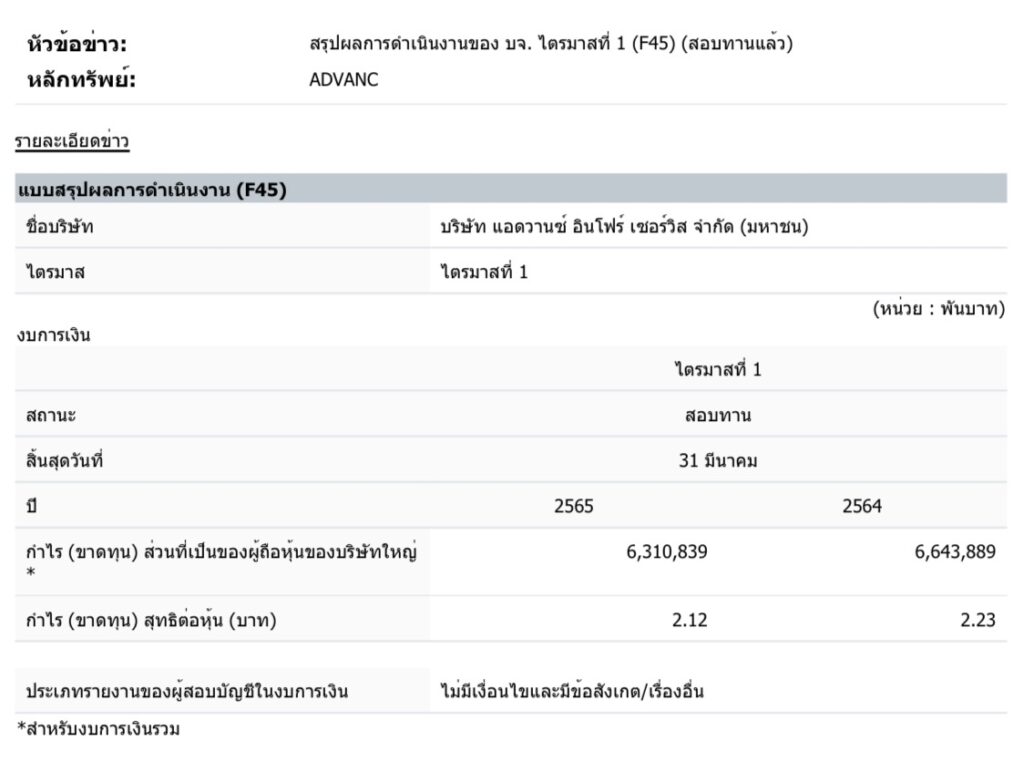Click the ADVANC security symbol
This screenshot has height=762, width=1024.
coord(344,80)
